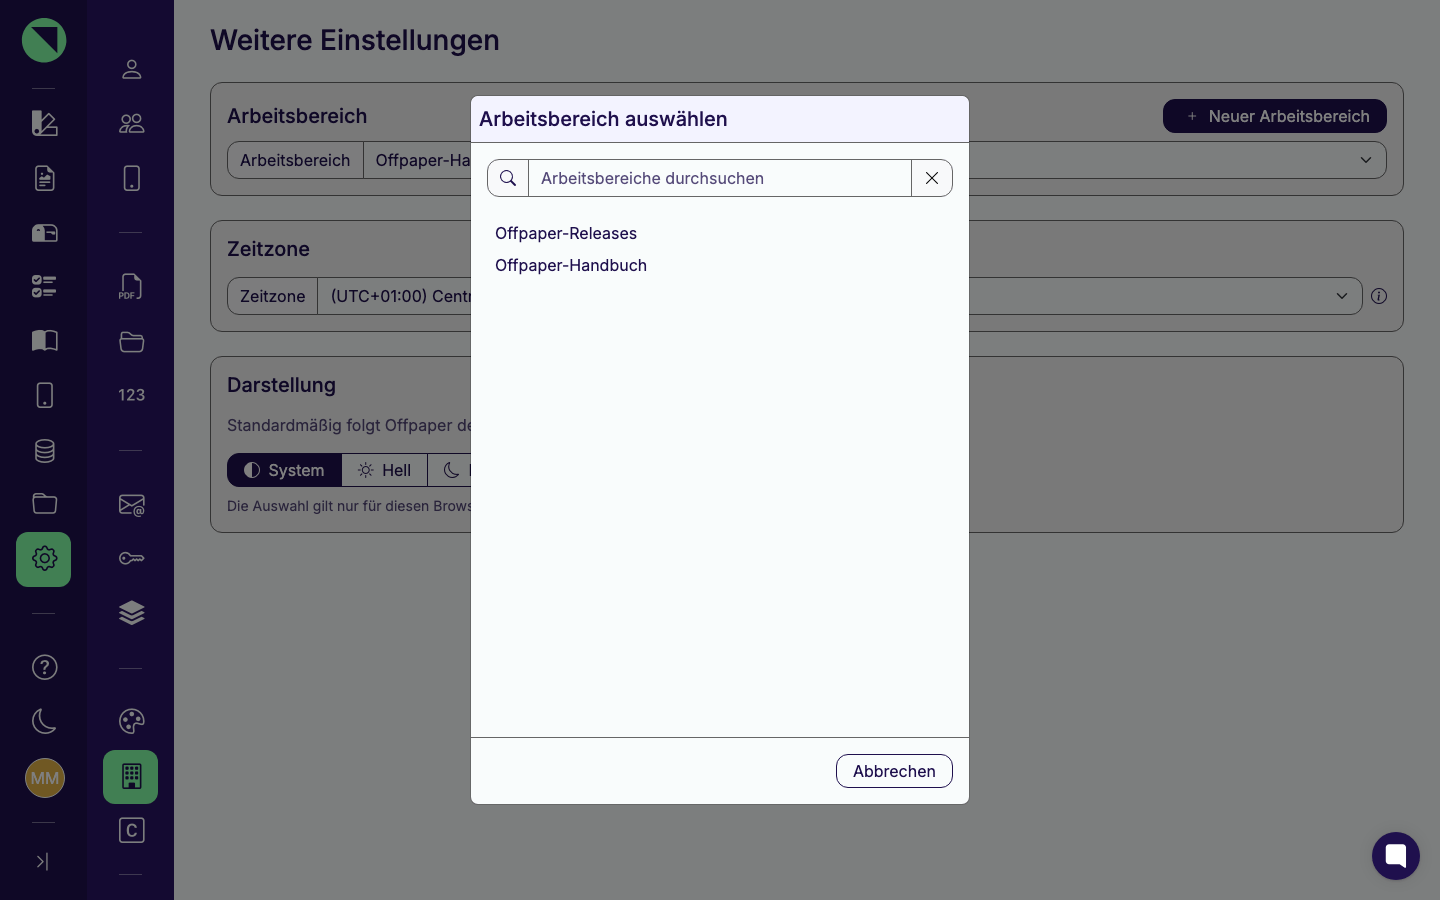1440x900 pixels.
Task: Open the document list icon in left rail
Action: click(x=44, y=178)
